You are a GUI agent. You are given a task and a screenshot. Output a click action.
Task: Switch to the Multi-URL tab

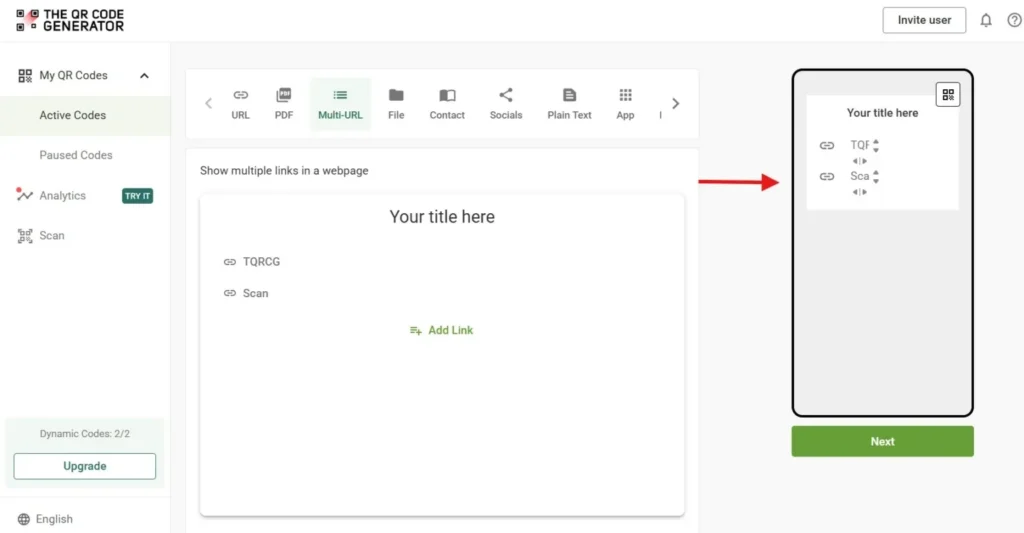click(340, 104)
